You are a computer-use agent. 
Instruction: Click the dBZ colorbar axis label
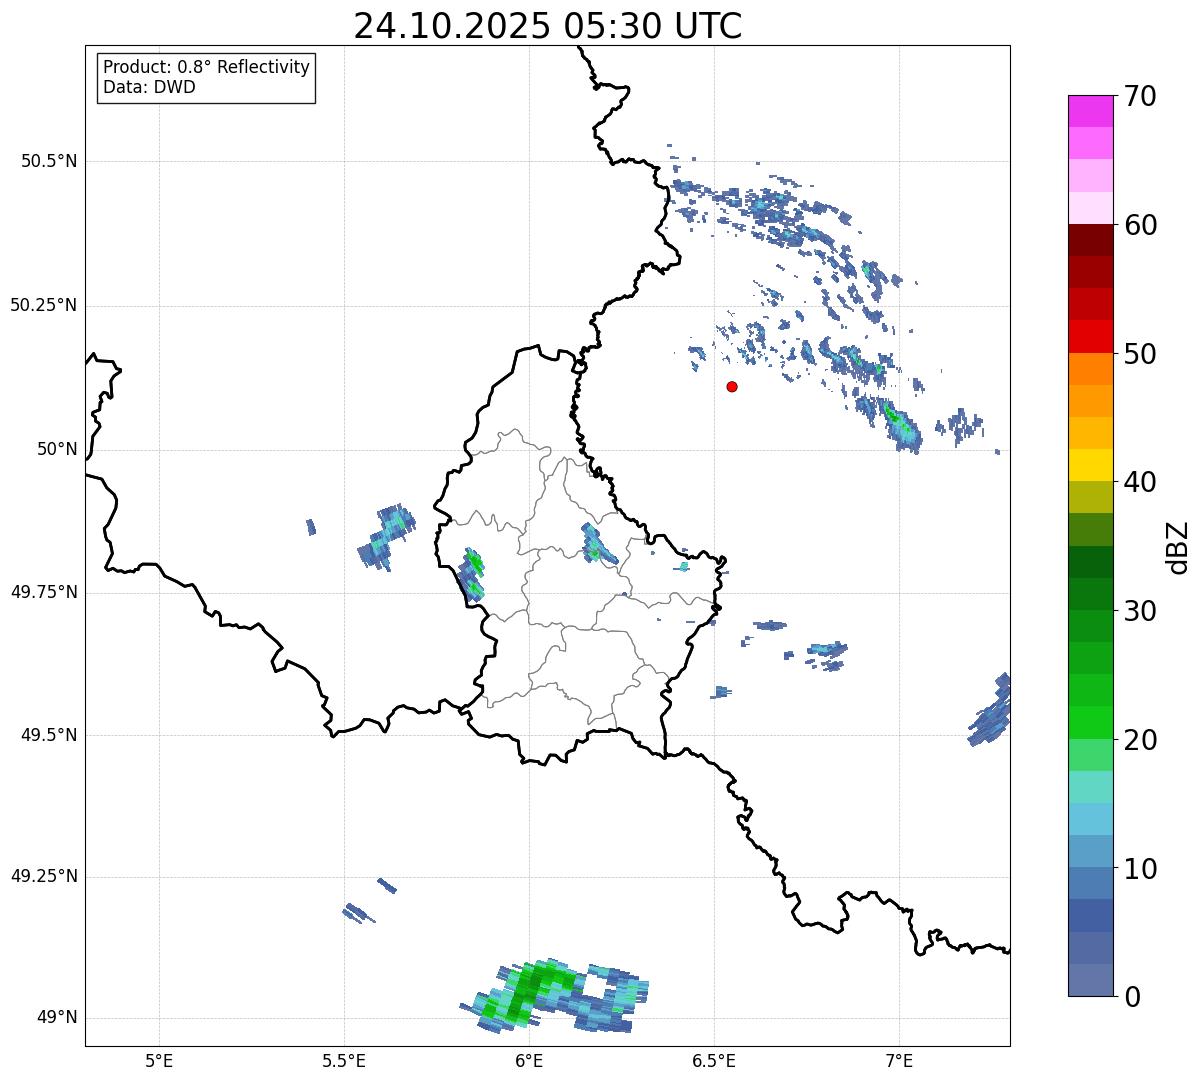(1178, 547)
